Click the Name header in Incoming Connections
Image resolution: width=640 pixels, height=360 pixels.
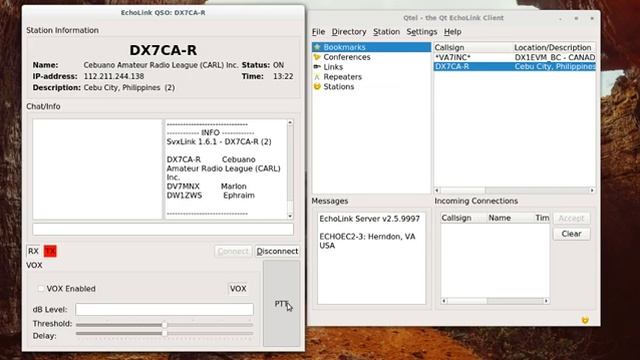click(x=510, y=218)
